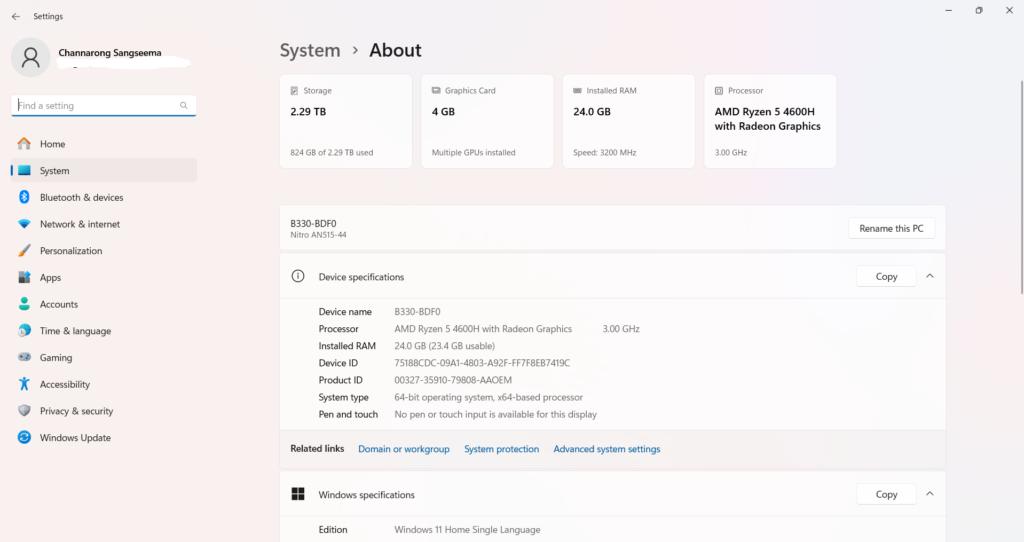Click the Personalization paintbrush icon
This screenshot has height=542, width=1024.
[x=24, y=251]
